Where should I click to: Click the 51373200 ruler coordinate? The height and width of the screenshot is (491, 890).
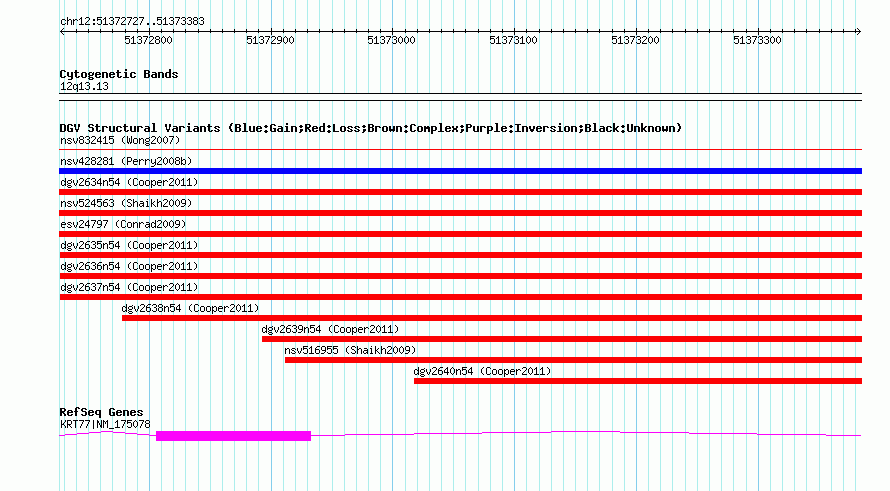(635, 40)
